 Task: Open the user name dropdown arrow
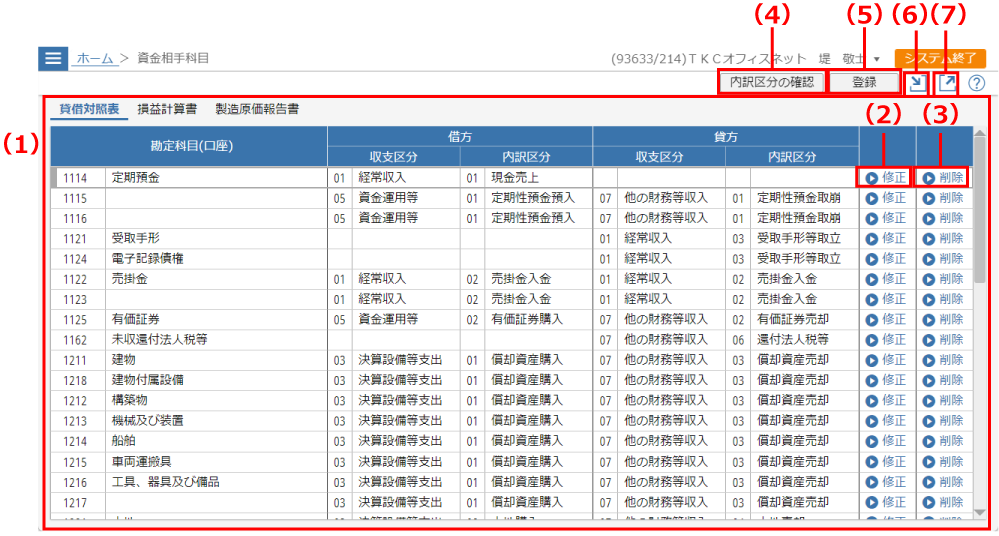pos(877,59)
